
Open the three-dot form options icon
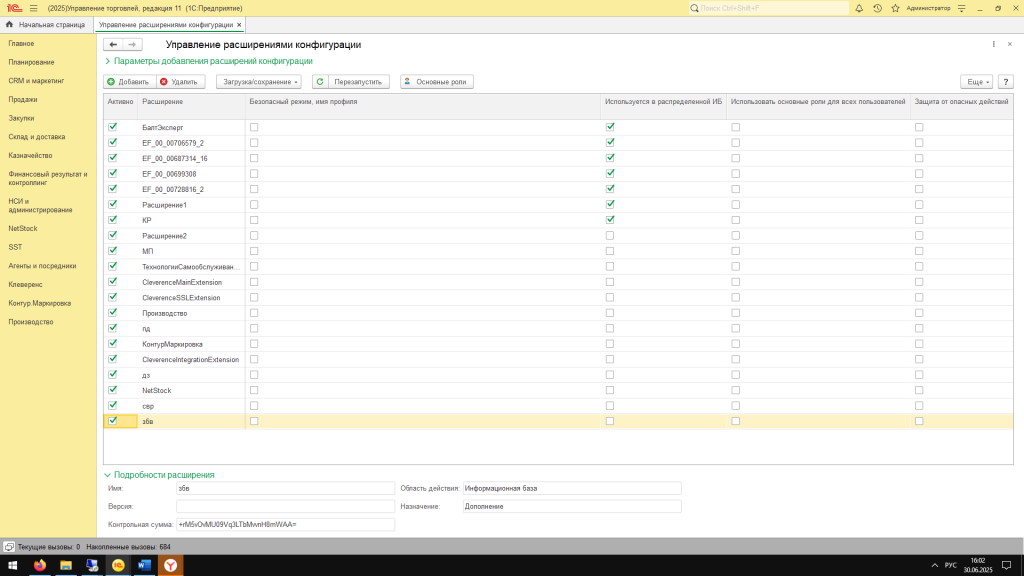[x=994, y=44]
